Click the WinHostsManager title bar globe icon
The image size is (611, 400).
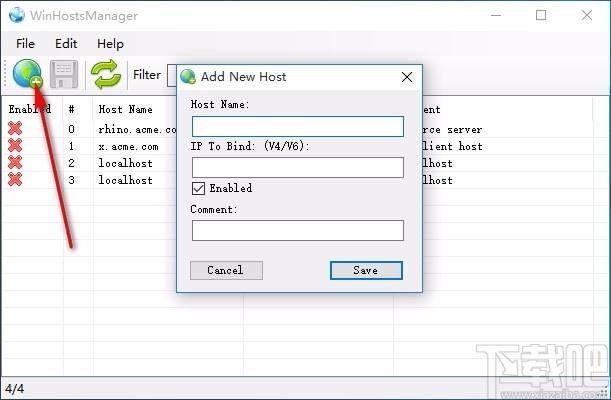17,15
